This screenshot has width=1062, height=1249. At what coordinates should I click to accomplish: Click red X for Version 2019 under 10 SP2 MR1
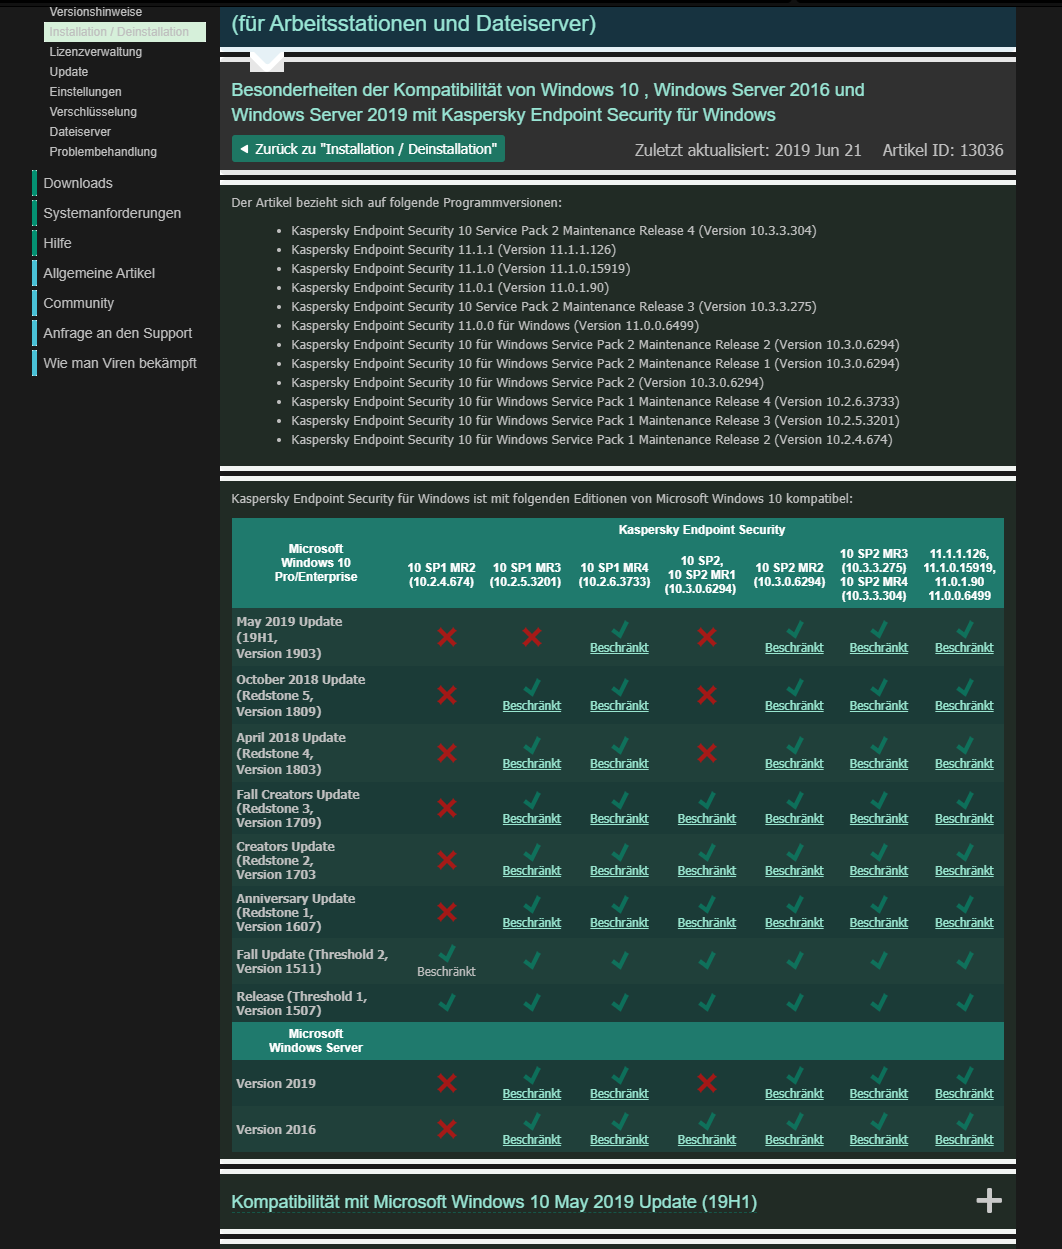click(x=707, y=1083)
